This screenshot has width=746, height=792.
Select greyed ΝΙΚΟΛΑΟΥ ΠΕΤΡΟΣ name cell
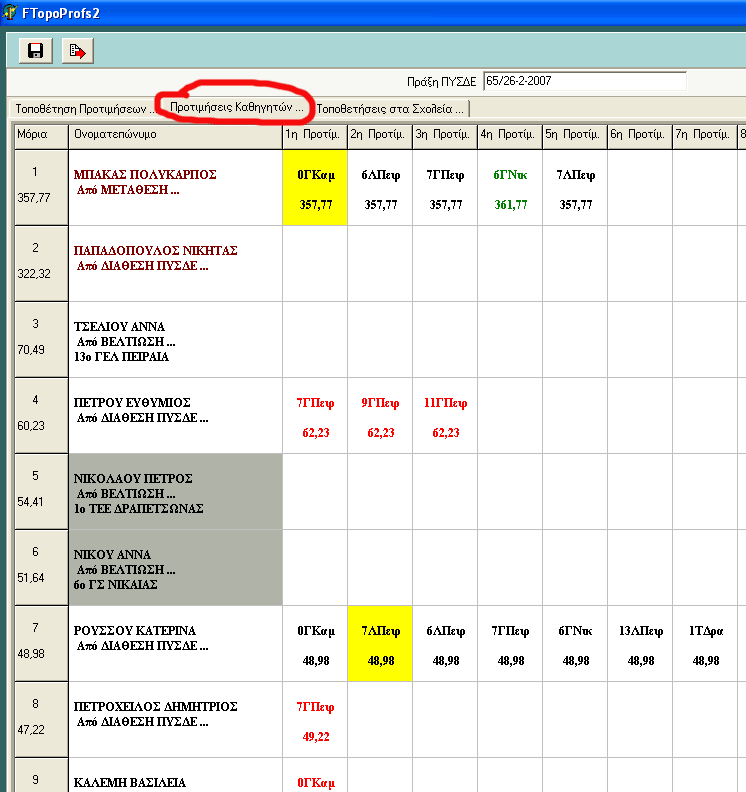coord(174,492)
